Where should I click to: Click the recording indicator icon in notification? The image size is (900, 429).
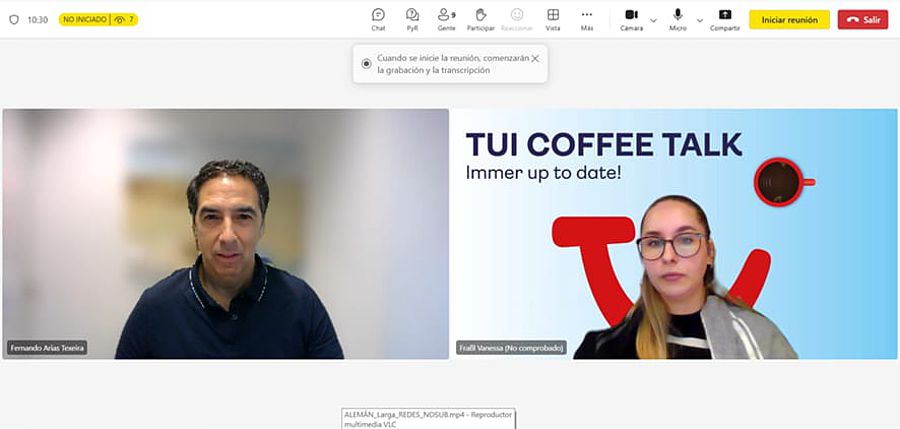366,64
